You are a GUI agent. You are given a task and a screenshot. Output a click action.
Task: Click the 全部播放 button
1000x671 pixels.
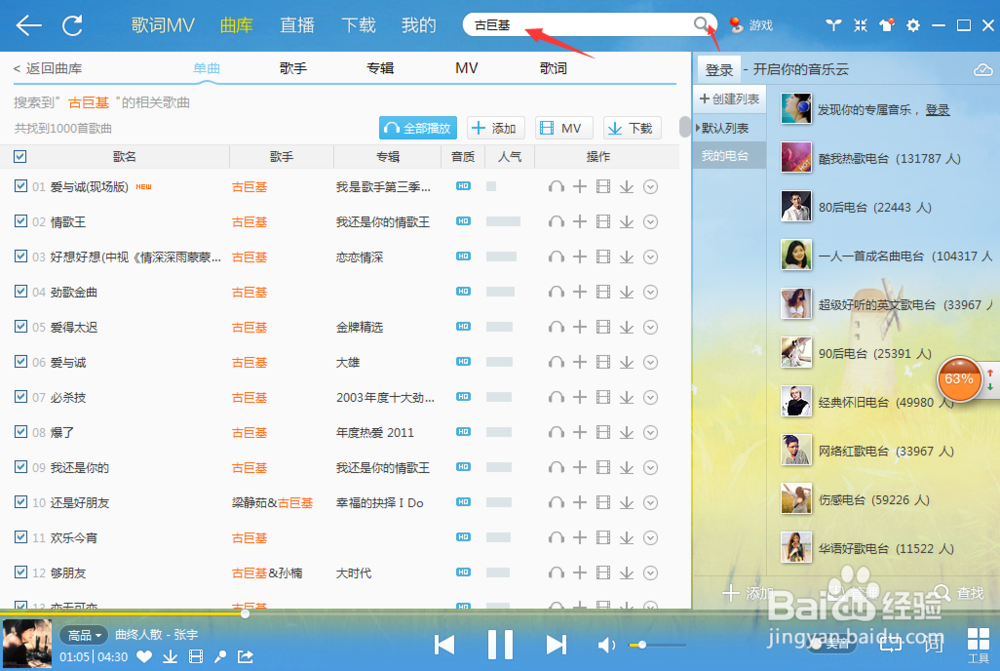[418, 128]
